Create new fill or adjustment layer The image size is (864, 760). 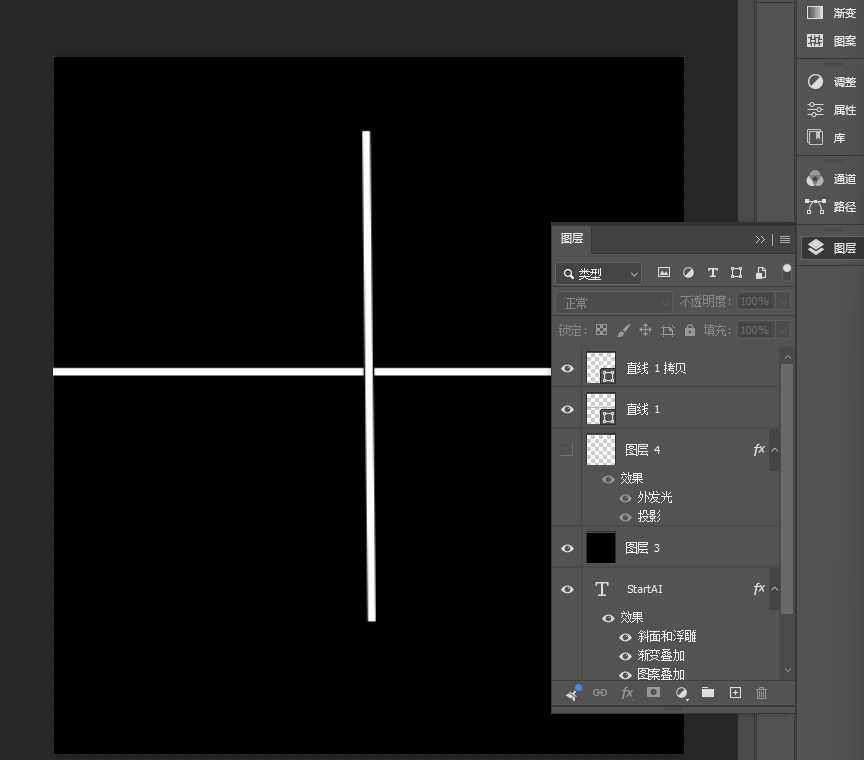(682, 693)
